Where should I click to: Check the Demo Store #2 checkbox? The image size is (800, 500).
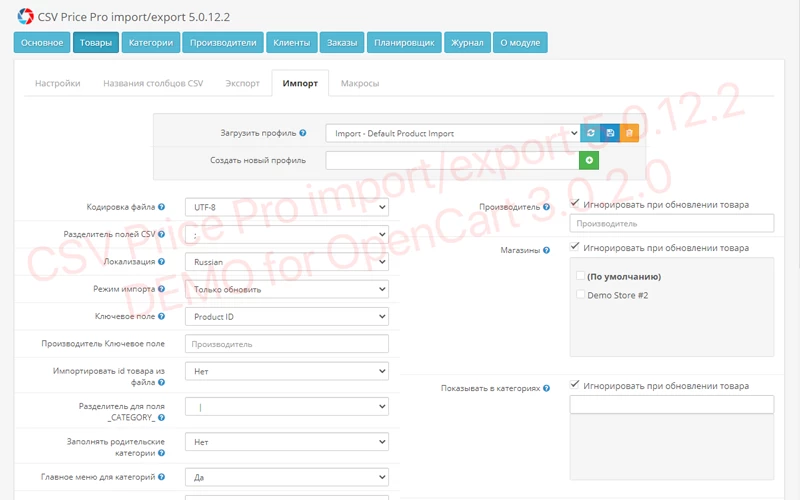coord(580,294)
